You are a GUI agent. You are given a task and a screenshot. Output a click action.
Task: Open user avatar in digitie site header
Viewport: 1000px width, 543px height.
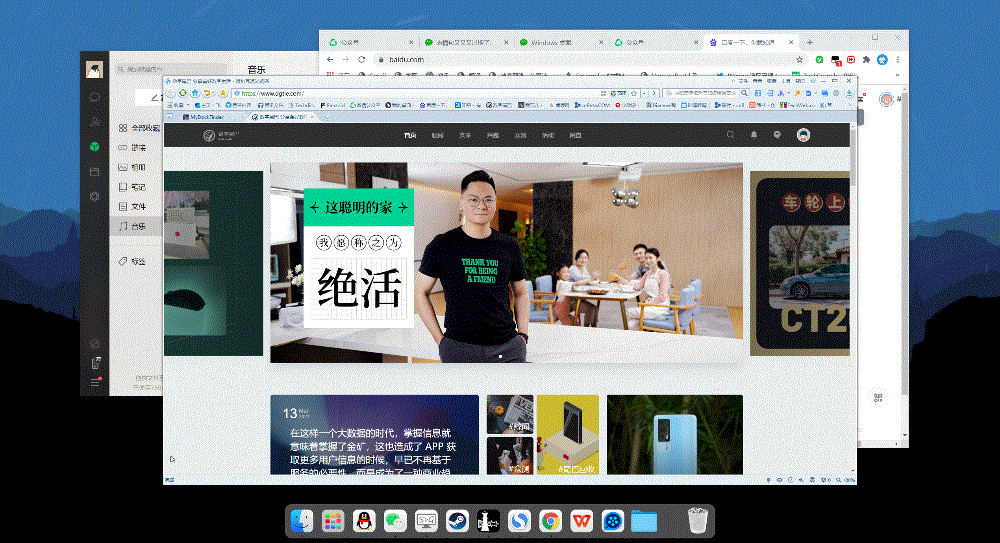pyautogui.click(x=804, y=135)
